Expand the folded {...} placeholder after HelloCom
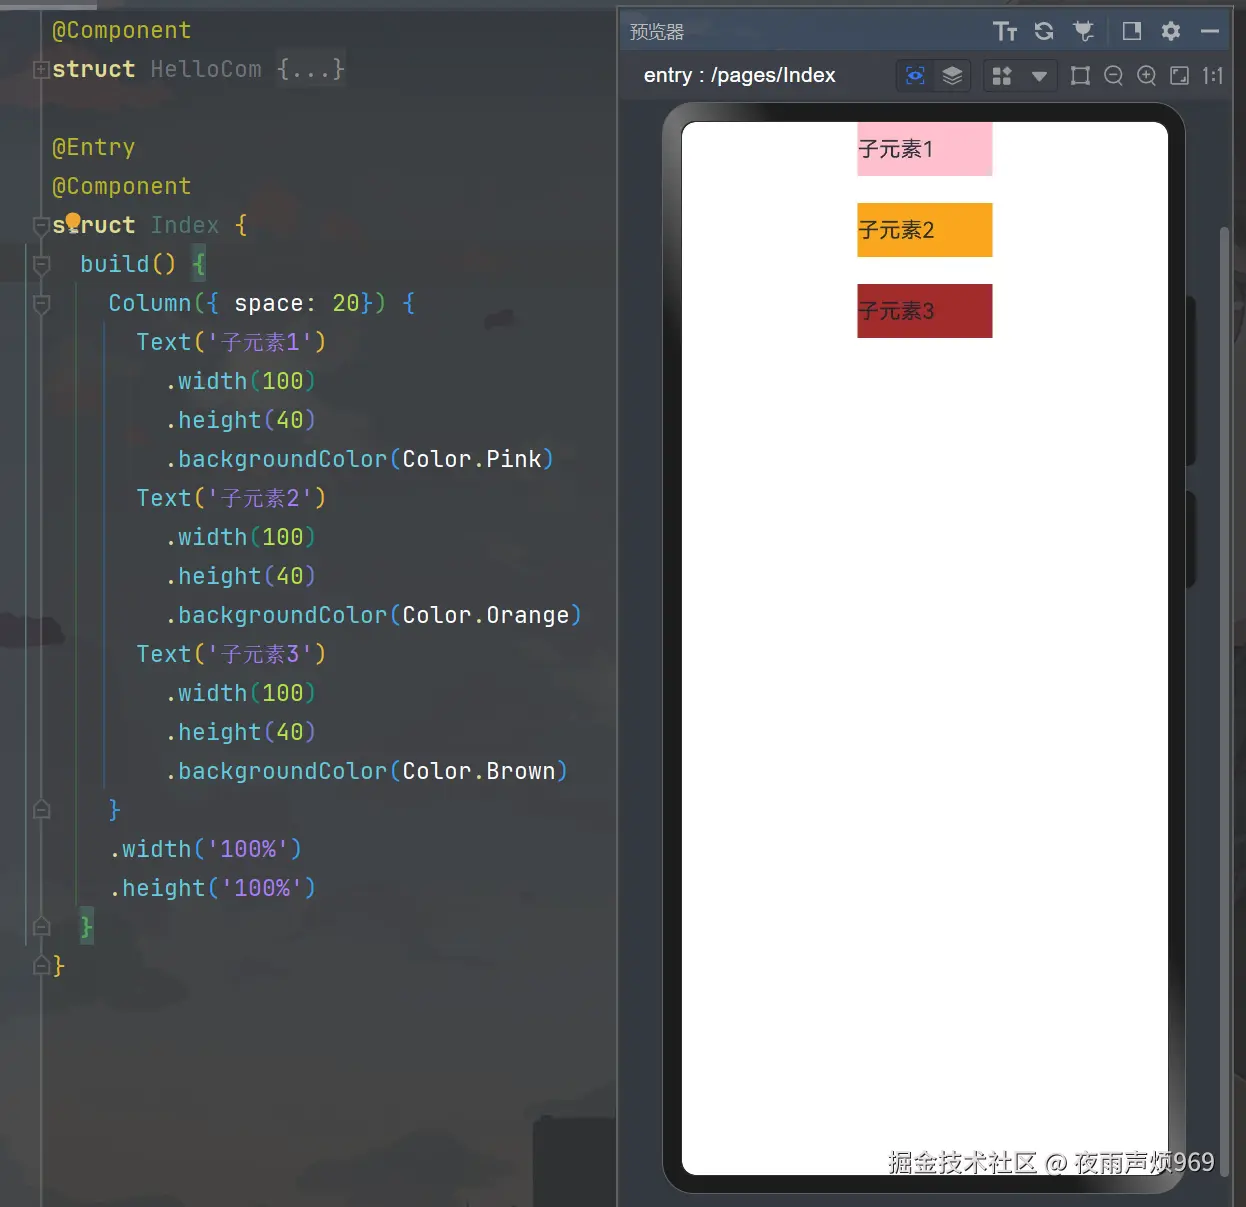This screenshot has width=1246, height=1207. pos(311,69)
